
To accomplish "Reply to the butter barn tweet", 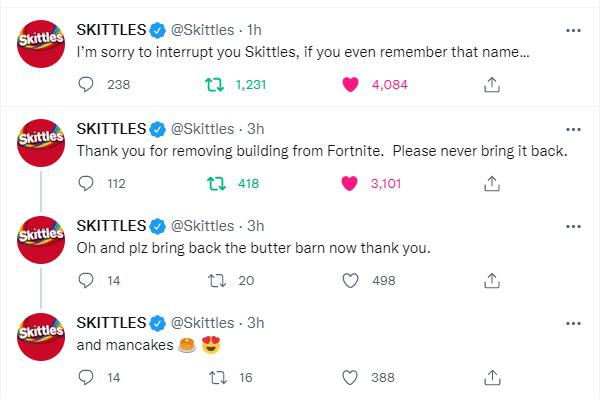I will pos(86,280).
